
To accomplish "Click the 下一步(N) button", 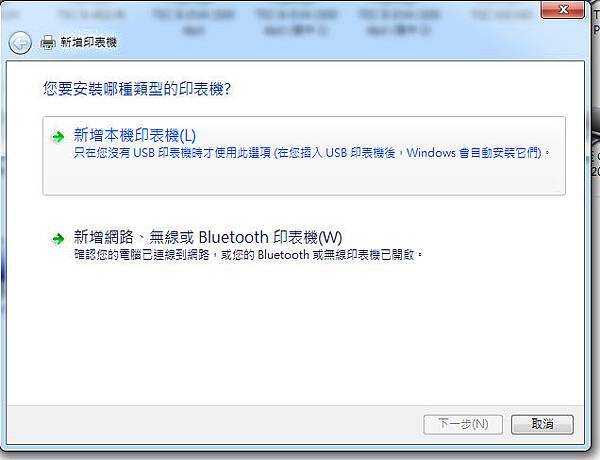I will pyautogui.click(x=463, y=424).
